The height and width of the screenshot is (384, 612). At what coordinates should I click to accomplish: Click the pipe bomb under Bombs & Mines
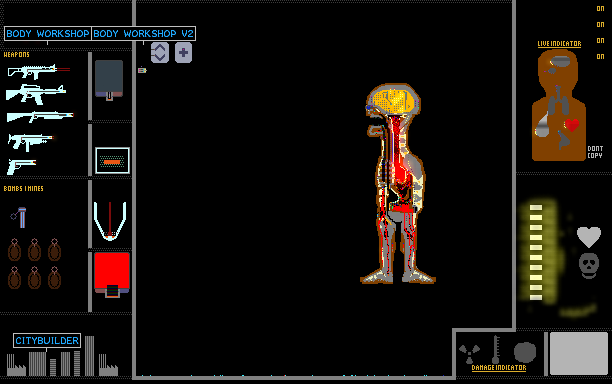pos(19,217)
